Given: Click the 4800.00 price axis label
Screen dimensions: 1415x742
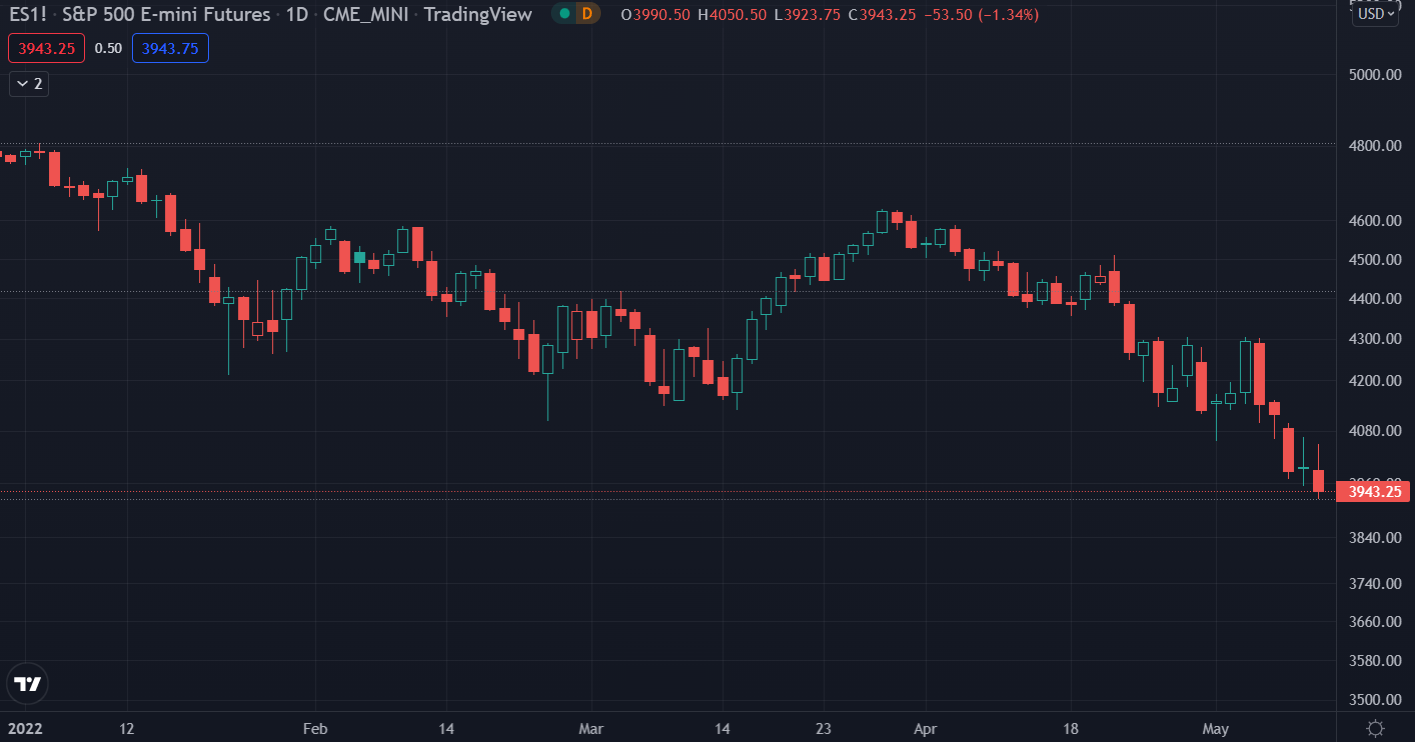Looking at the screenshot, I should pos(1374,146).
